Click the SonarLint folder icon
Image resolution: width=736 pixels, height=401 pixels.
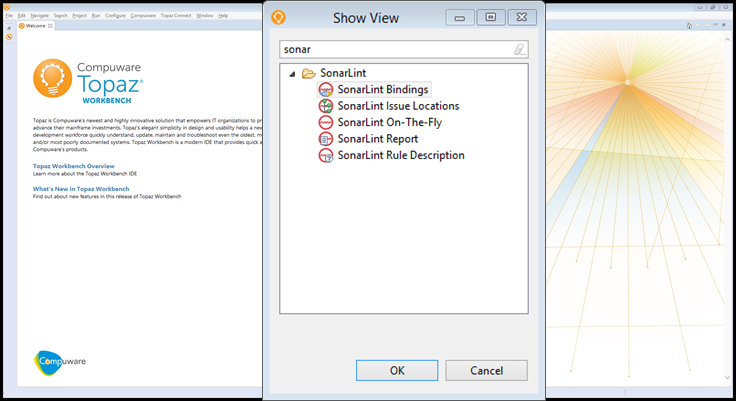[x=308, y=73]
